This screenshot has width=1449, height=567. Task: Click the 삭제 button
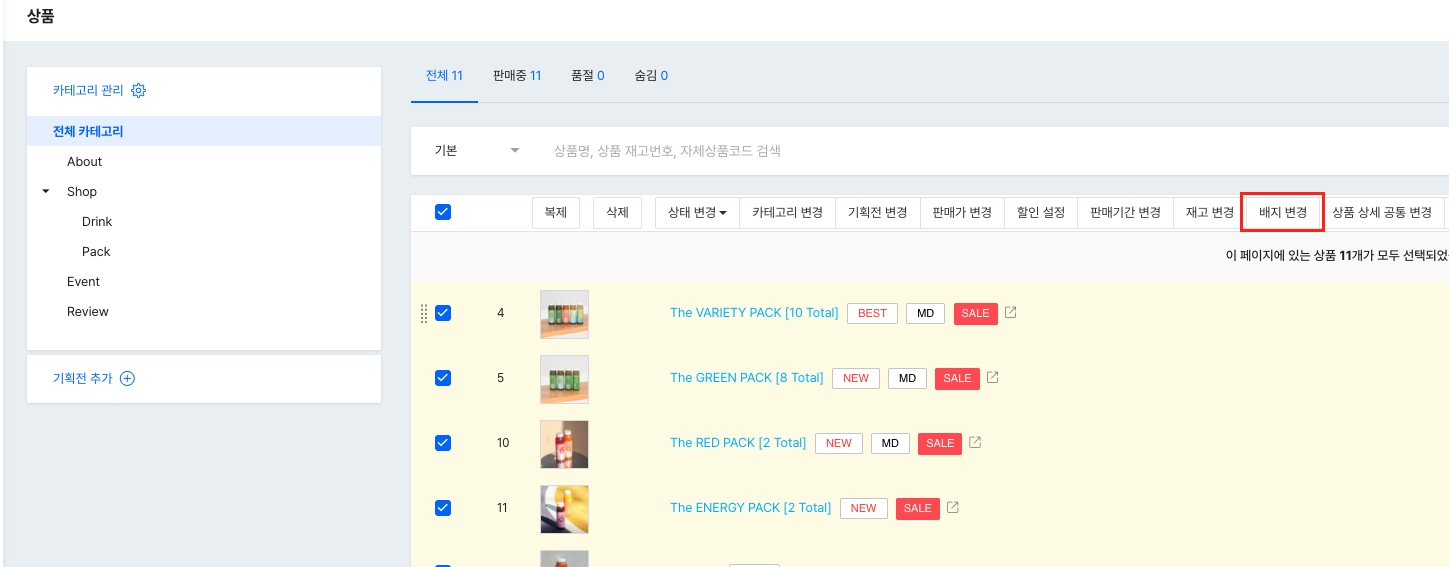tap(617, 213)
